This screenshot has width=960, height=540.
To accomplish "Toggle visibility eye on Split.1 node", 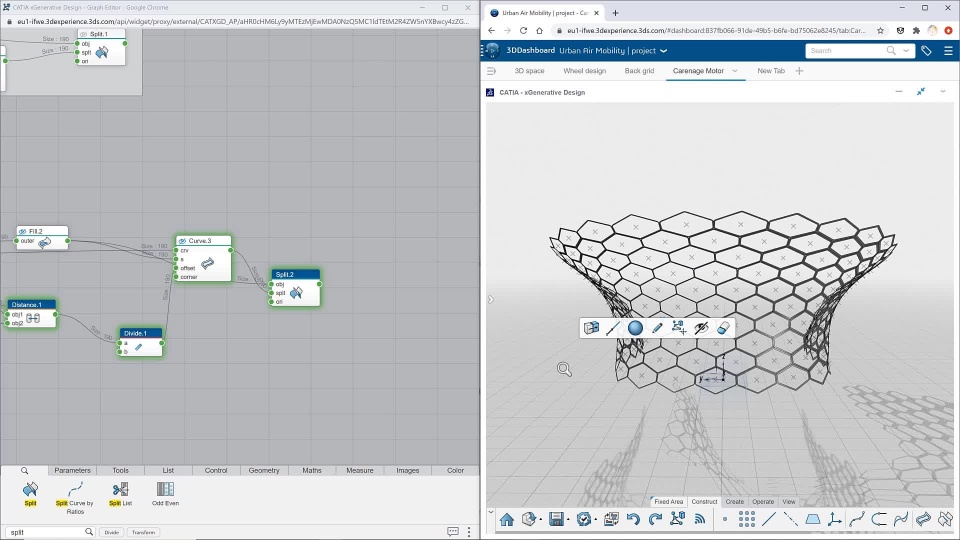I will click(84, 34).
